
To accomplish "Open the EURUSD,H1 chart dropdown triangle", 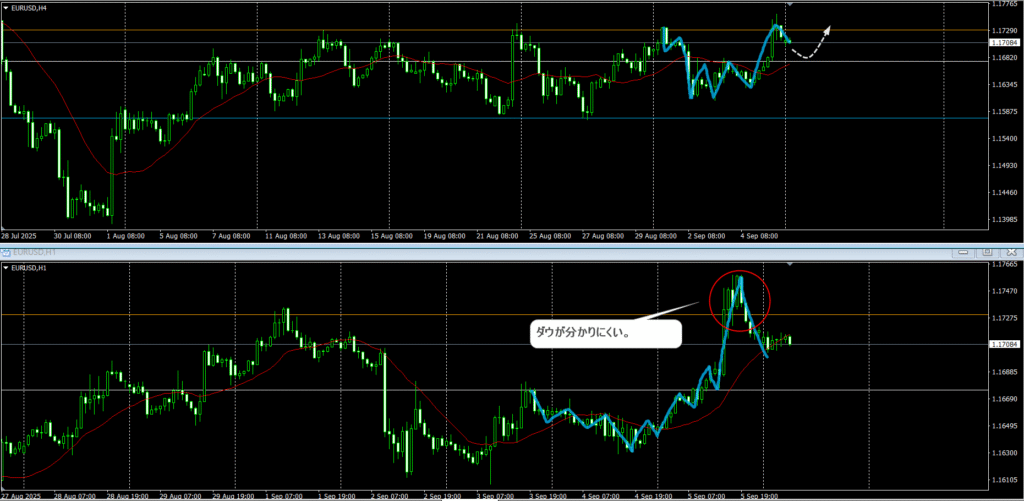I will (6, 268).
